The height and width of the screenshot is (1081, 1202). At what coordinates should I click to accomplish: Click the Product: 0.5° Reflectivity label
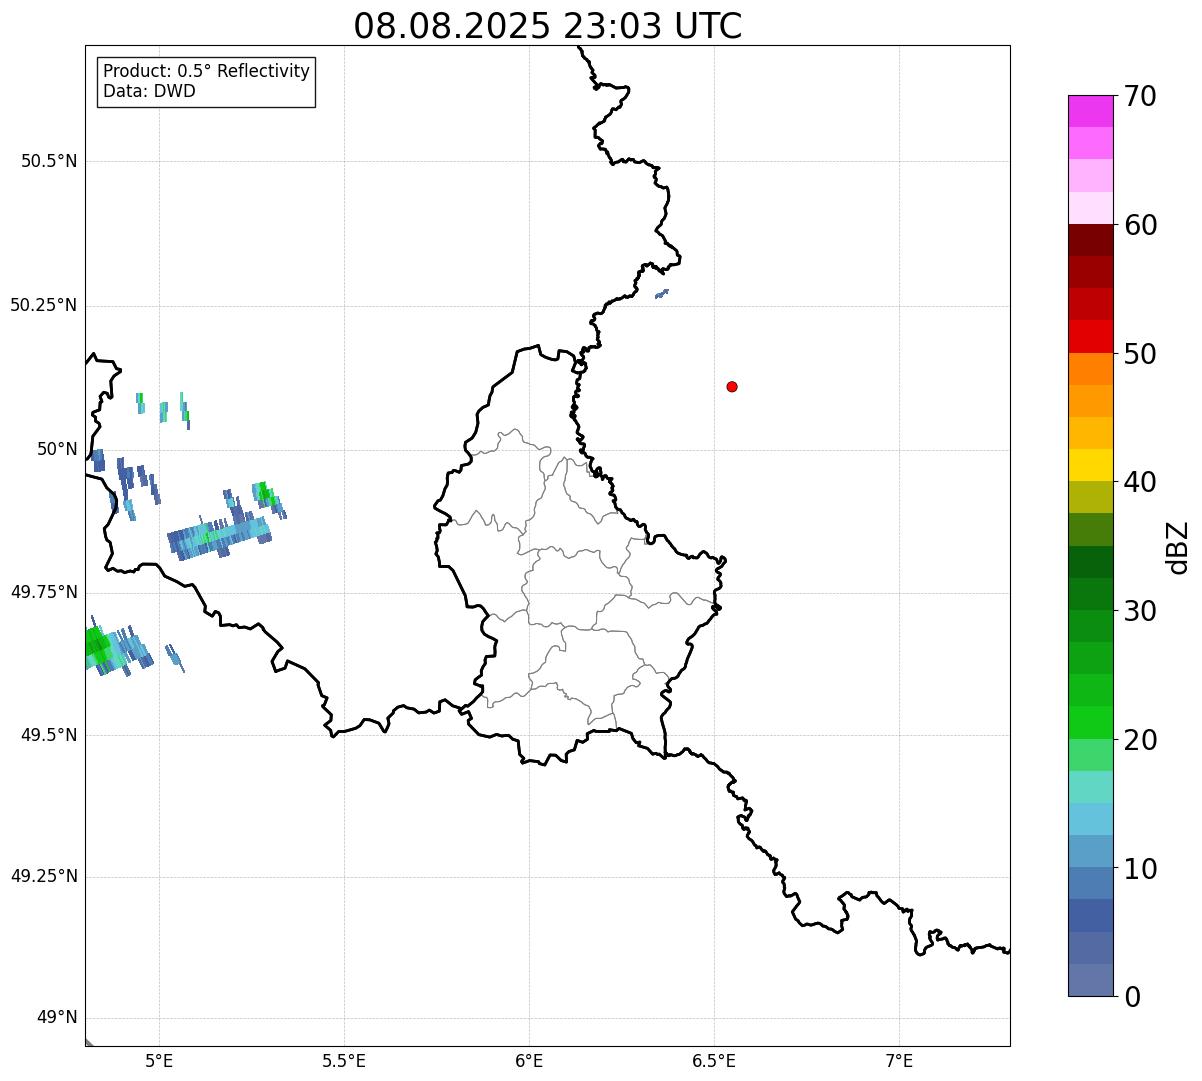pos(206,72)
